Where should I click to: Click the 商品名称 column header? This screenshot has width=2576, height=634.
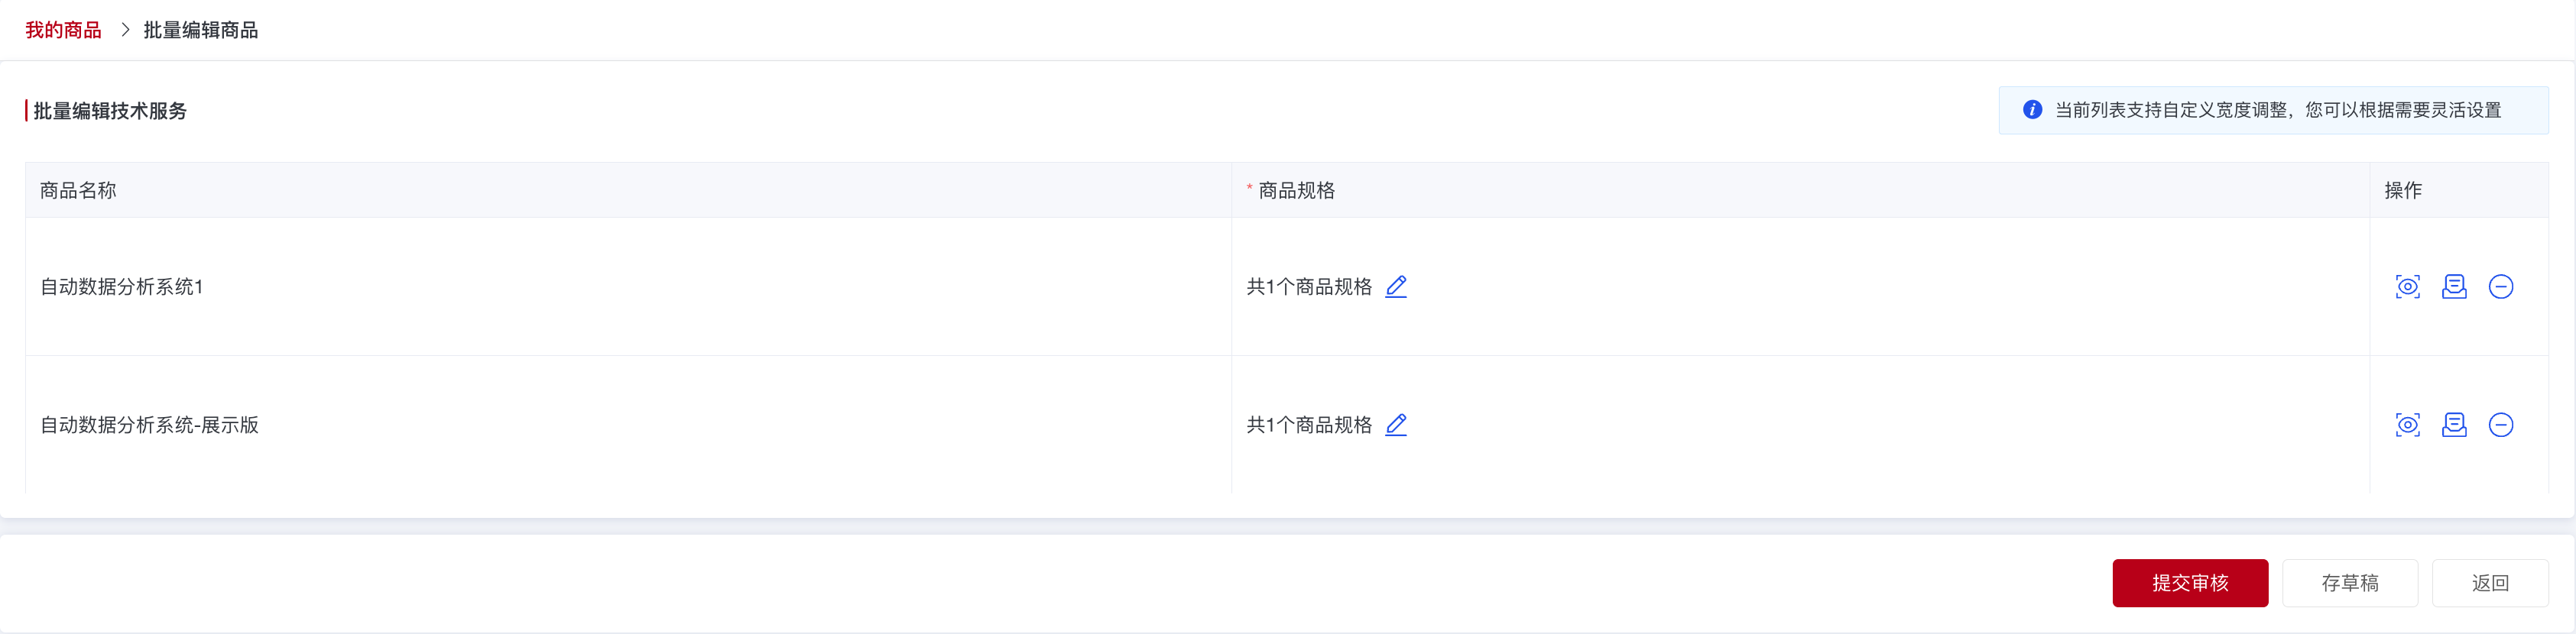pos(77,190)
